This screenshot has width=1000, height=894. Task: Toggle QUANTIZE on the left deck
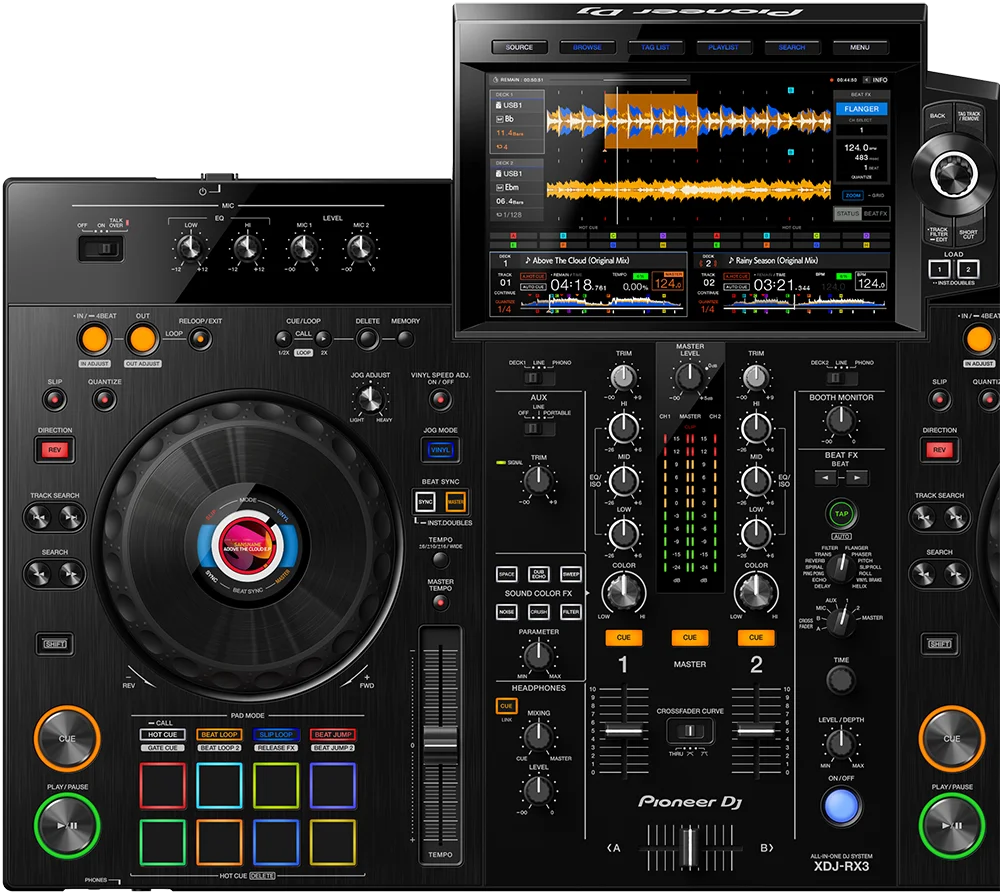pyautogui.click(x=105, y=400)
